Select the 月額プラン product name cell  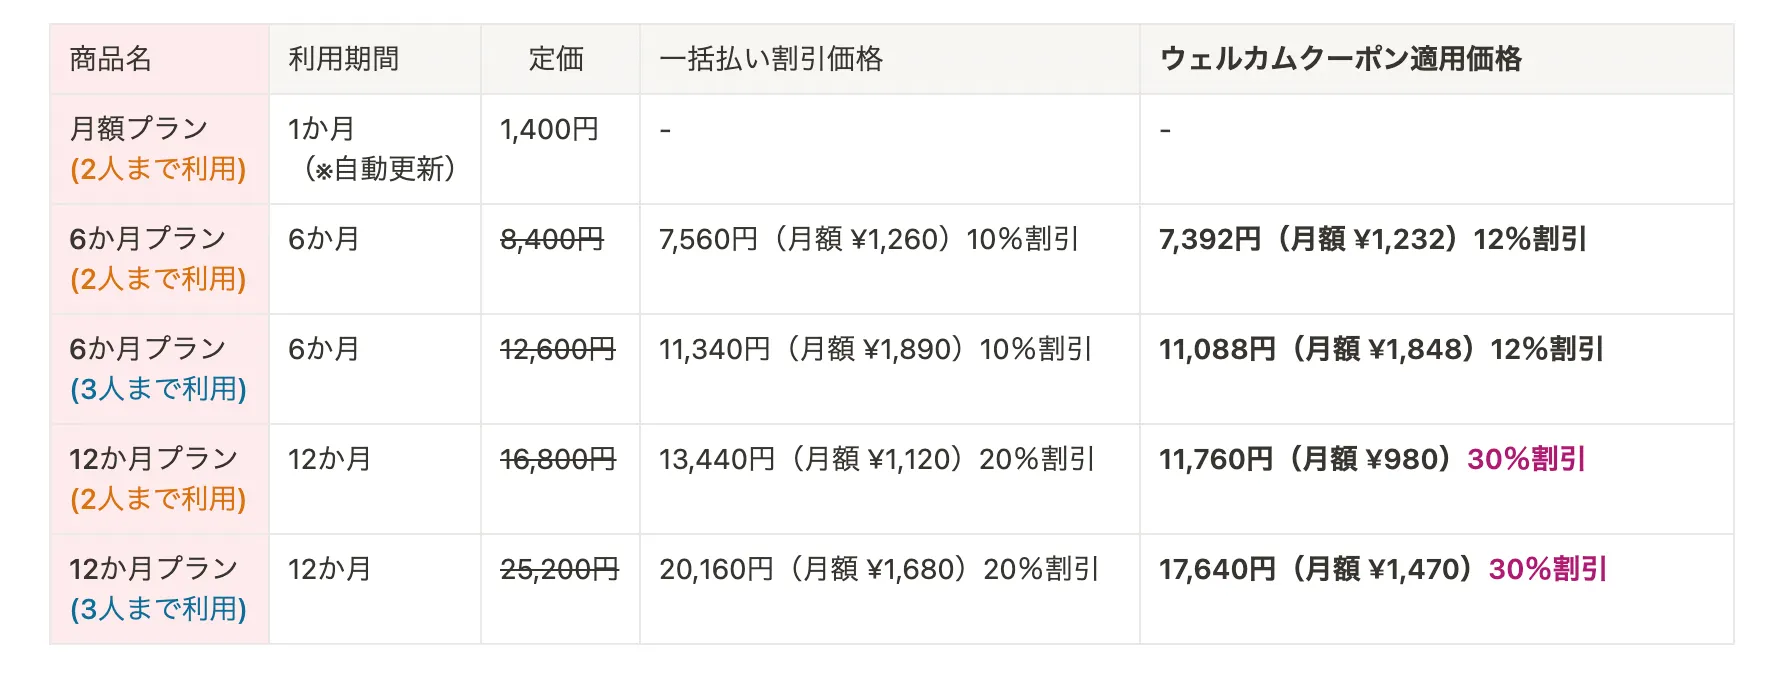[159, 149]
